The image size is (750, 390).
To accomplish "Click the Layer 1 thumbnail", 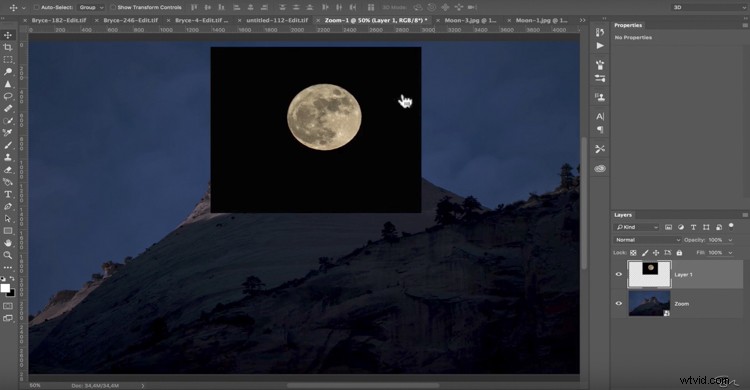I will tap(649, 274).
